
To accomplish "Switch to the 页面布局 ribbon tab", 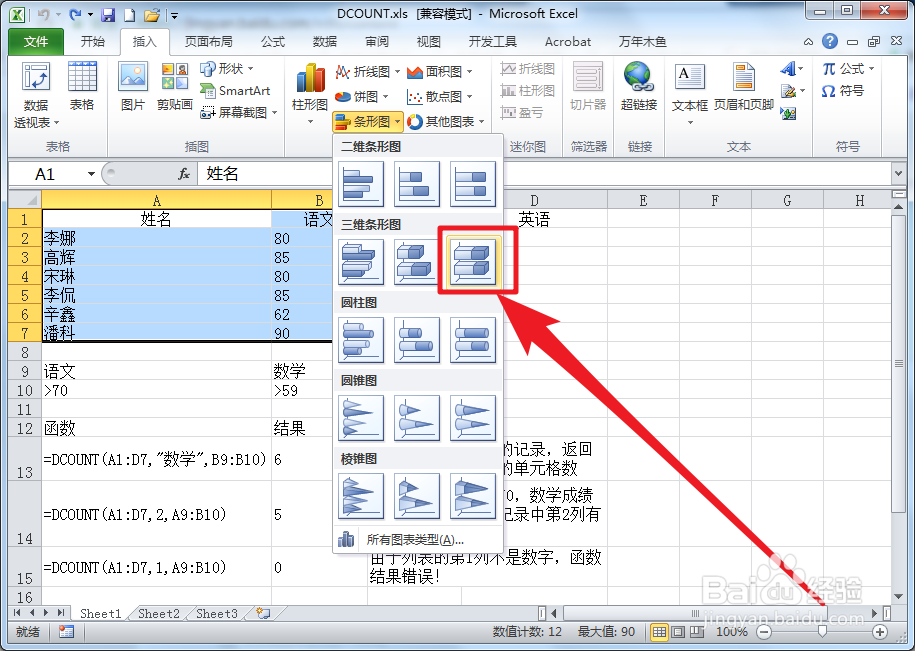I will pos(209,41).
